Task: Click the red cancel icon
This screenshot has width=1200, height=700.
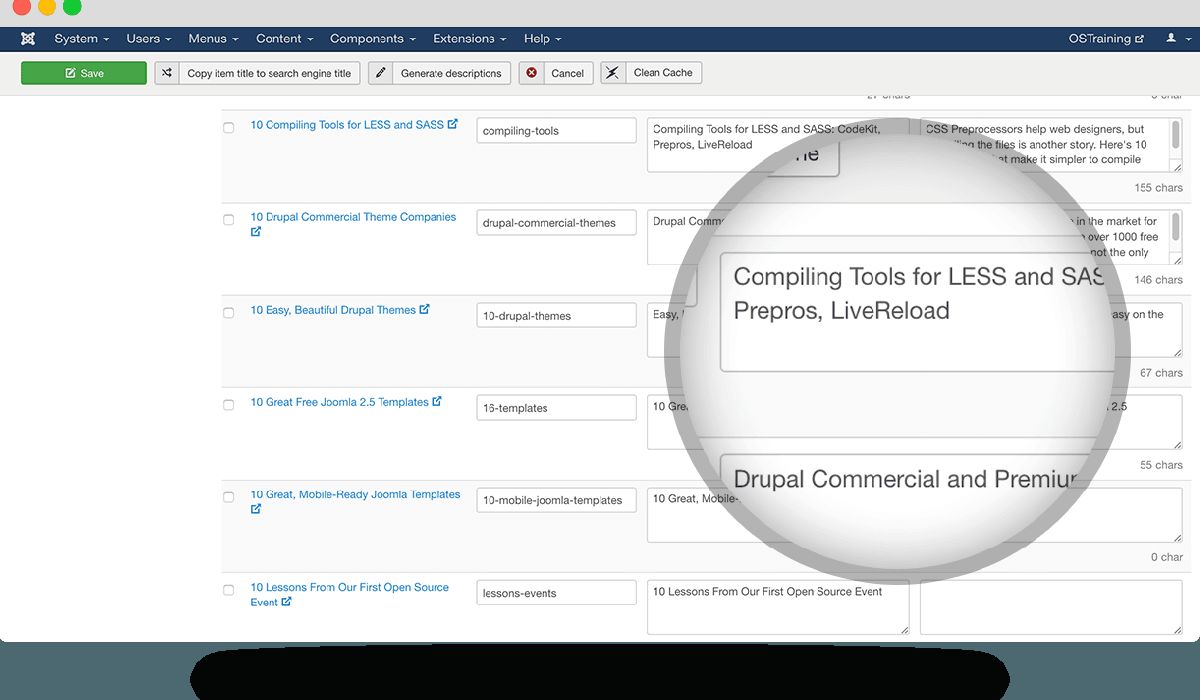Action: point(531,73)
